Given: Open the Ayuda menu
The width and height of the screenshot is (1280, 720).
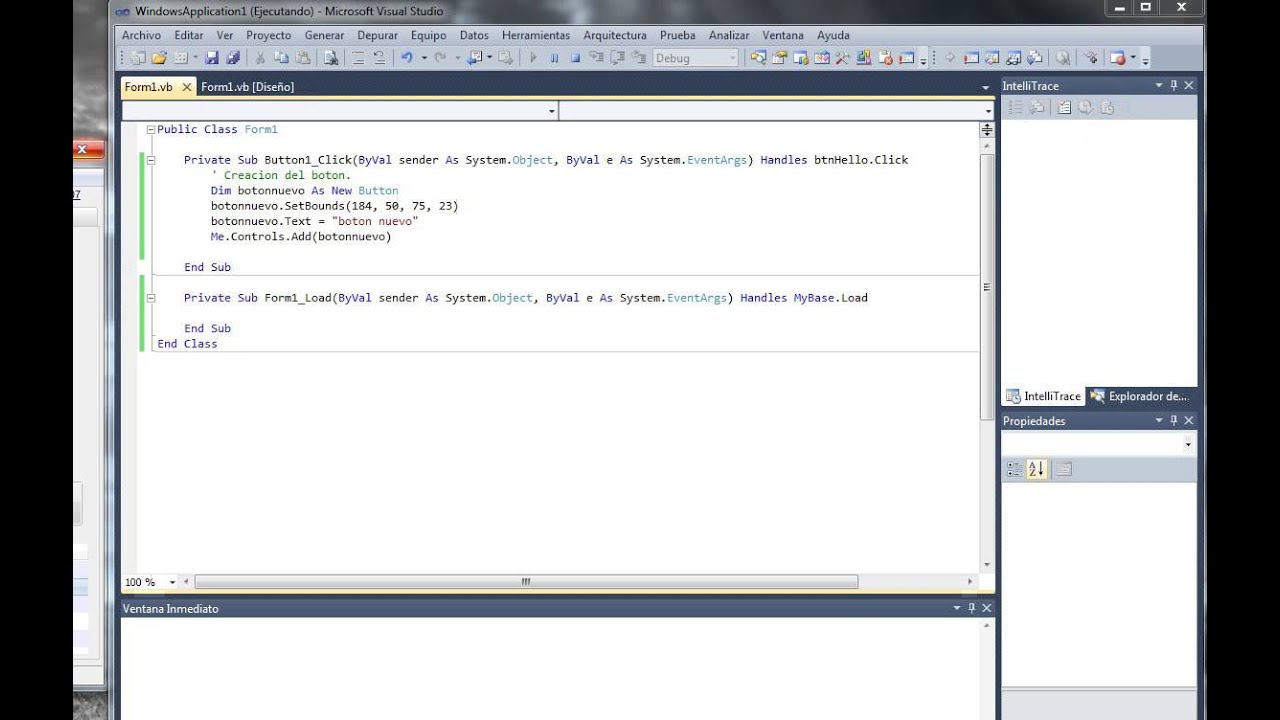Looking at the screenshot, I should pyautogui.click(x=833, y=35).
